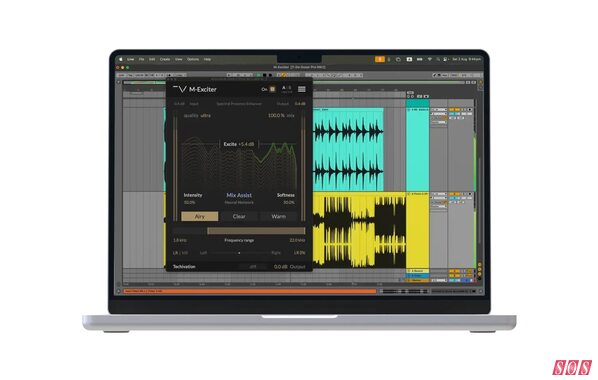Viewport: 598px width, 380px height.
Task: Select the Clear character mode
Action: point(239,216)
